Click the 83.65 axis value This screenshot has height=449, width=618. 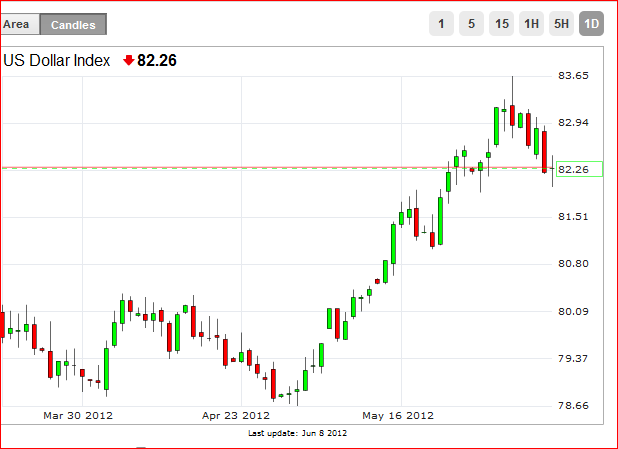[573, 75]
